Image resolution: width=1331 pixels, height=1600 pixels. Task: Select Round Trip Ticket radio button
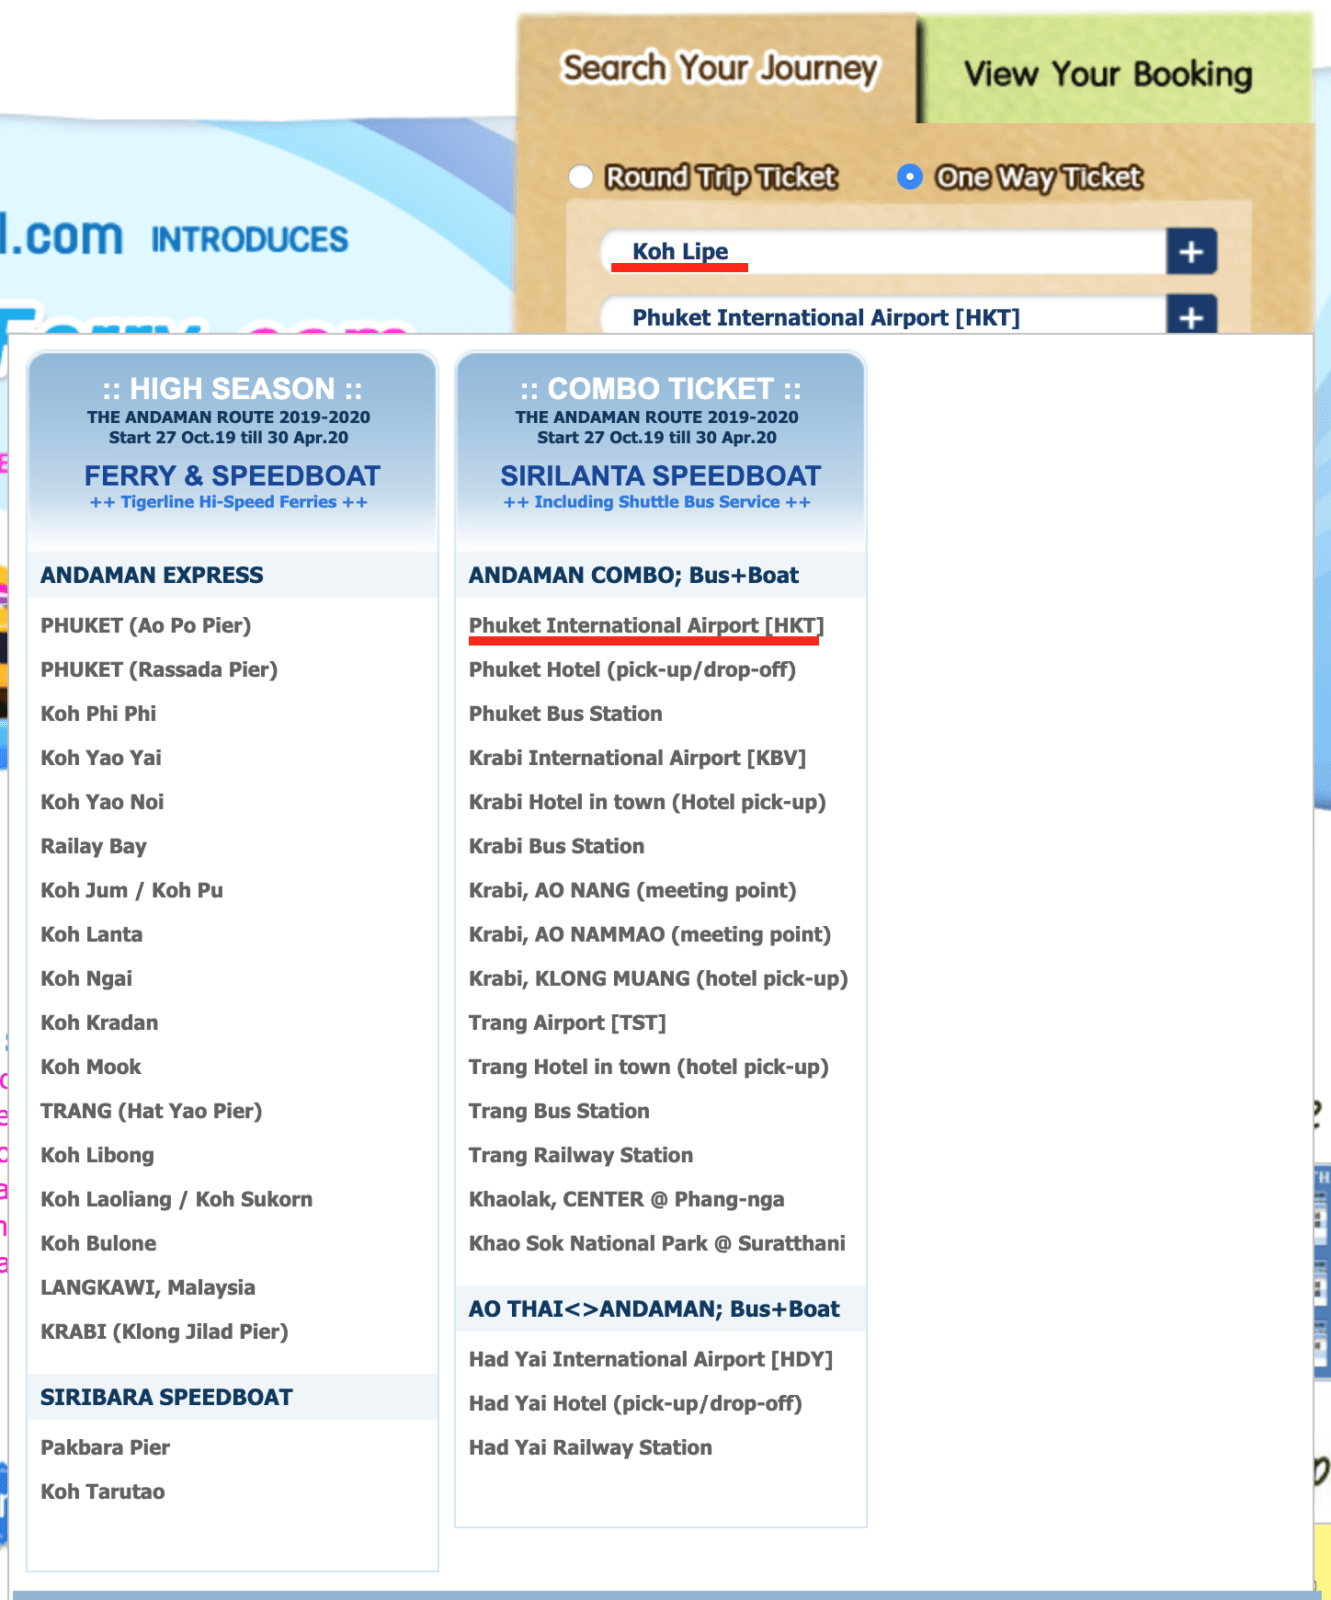581,177
